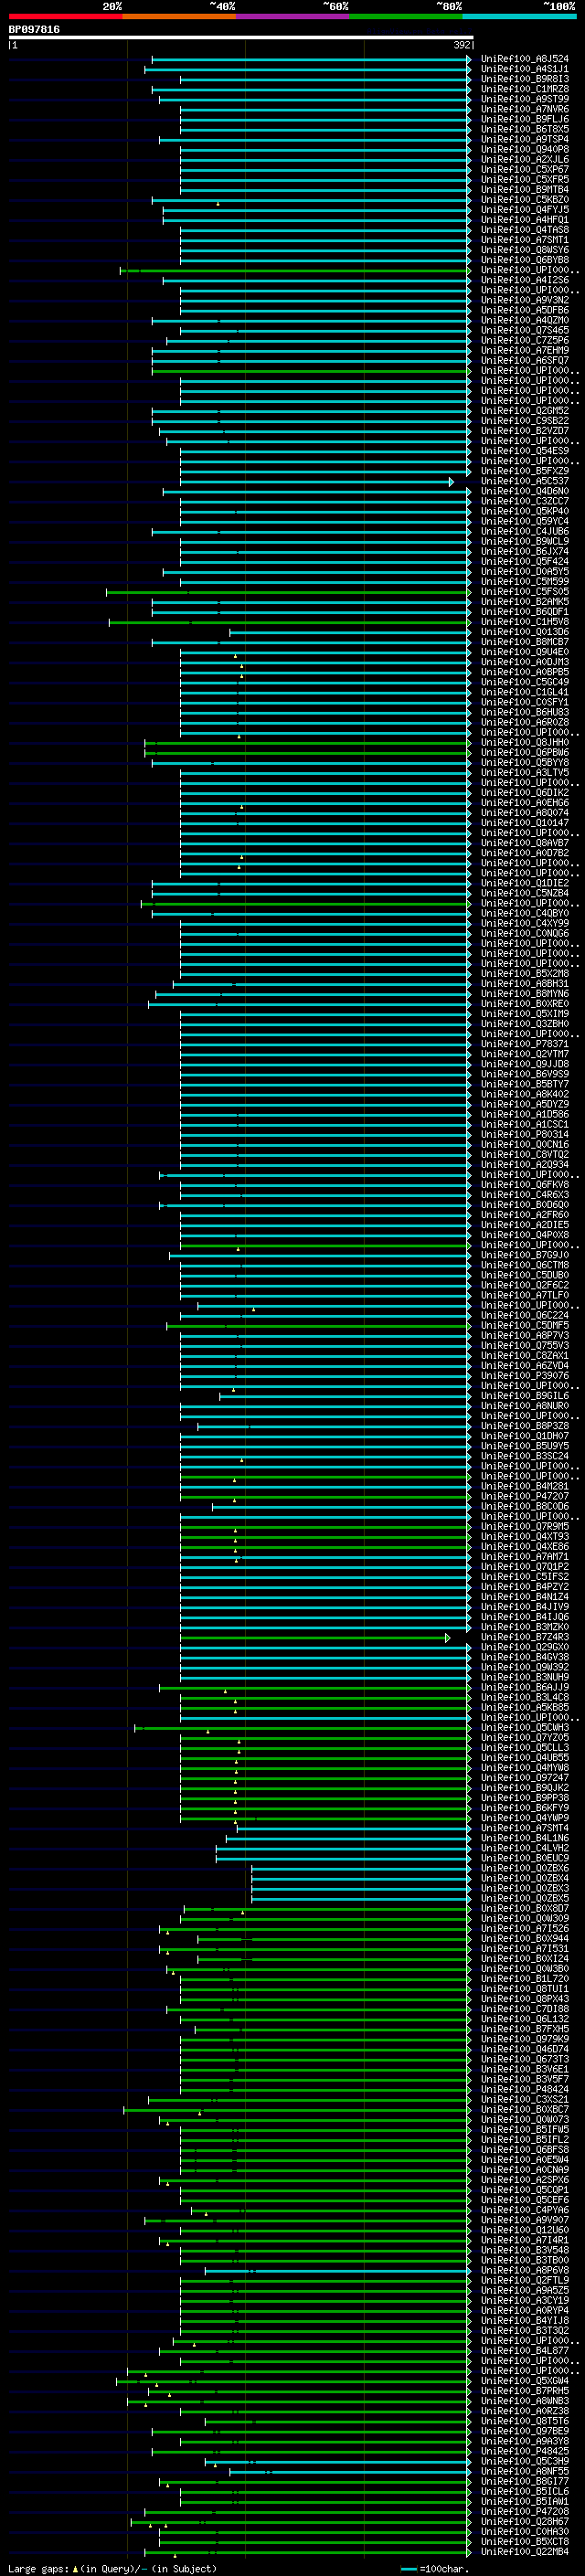Select the UniRef100_C5XFR5 label
The width and height of the screenshot is (585, 2576).
pos(524,179)
